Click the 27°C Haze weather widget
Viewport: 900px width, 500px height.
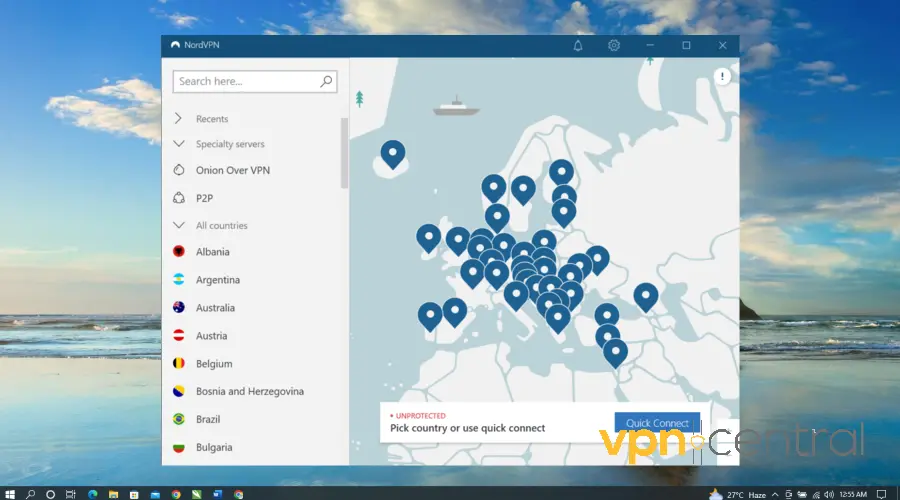[738, 494]
